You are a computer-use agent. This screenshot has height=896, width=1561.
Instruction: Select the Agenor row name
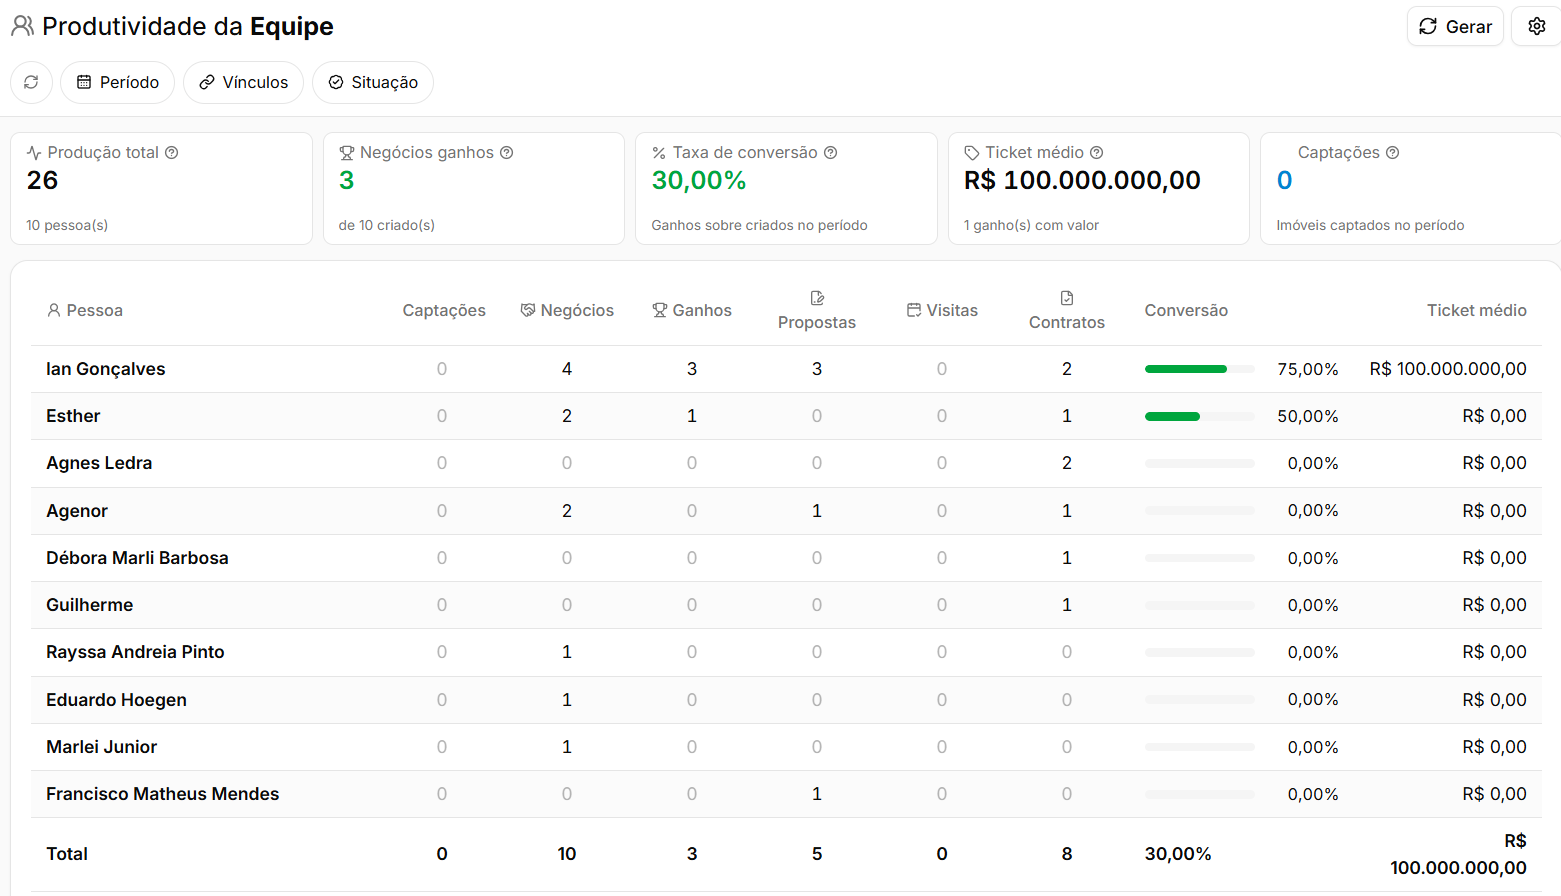77,511
